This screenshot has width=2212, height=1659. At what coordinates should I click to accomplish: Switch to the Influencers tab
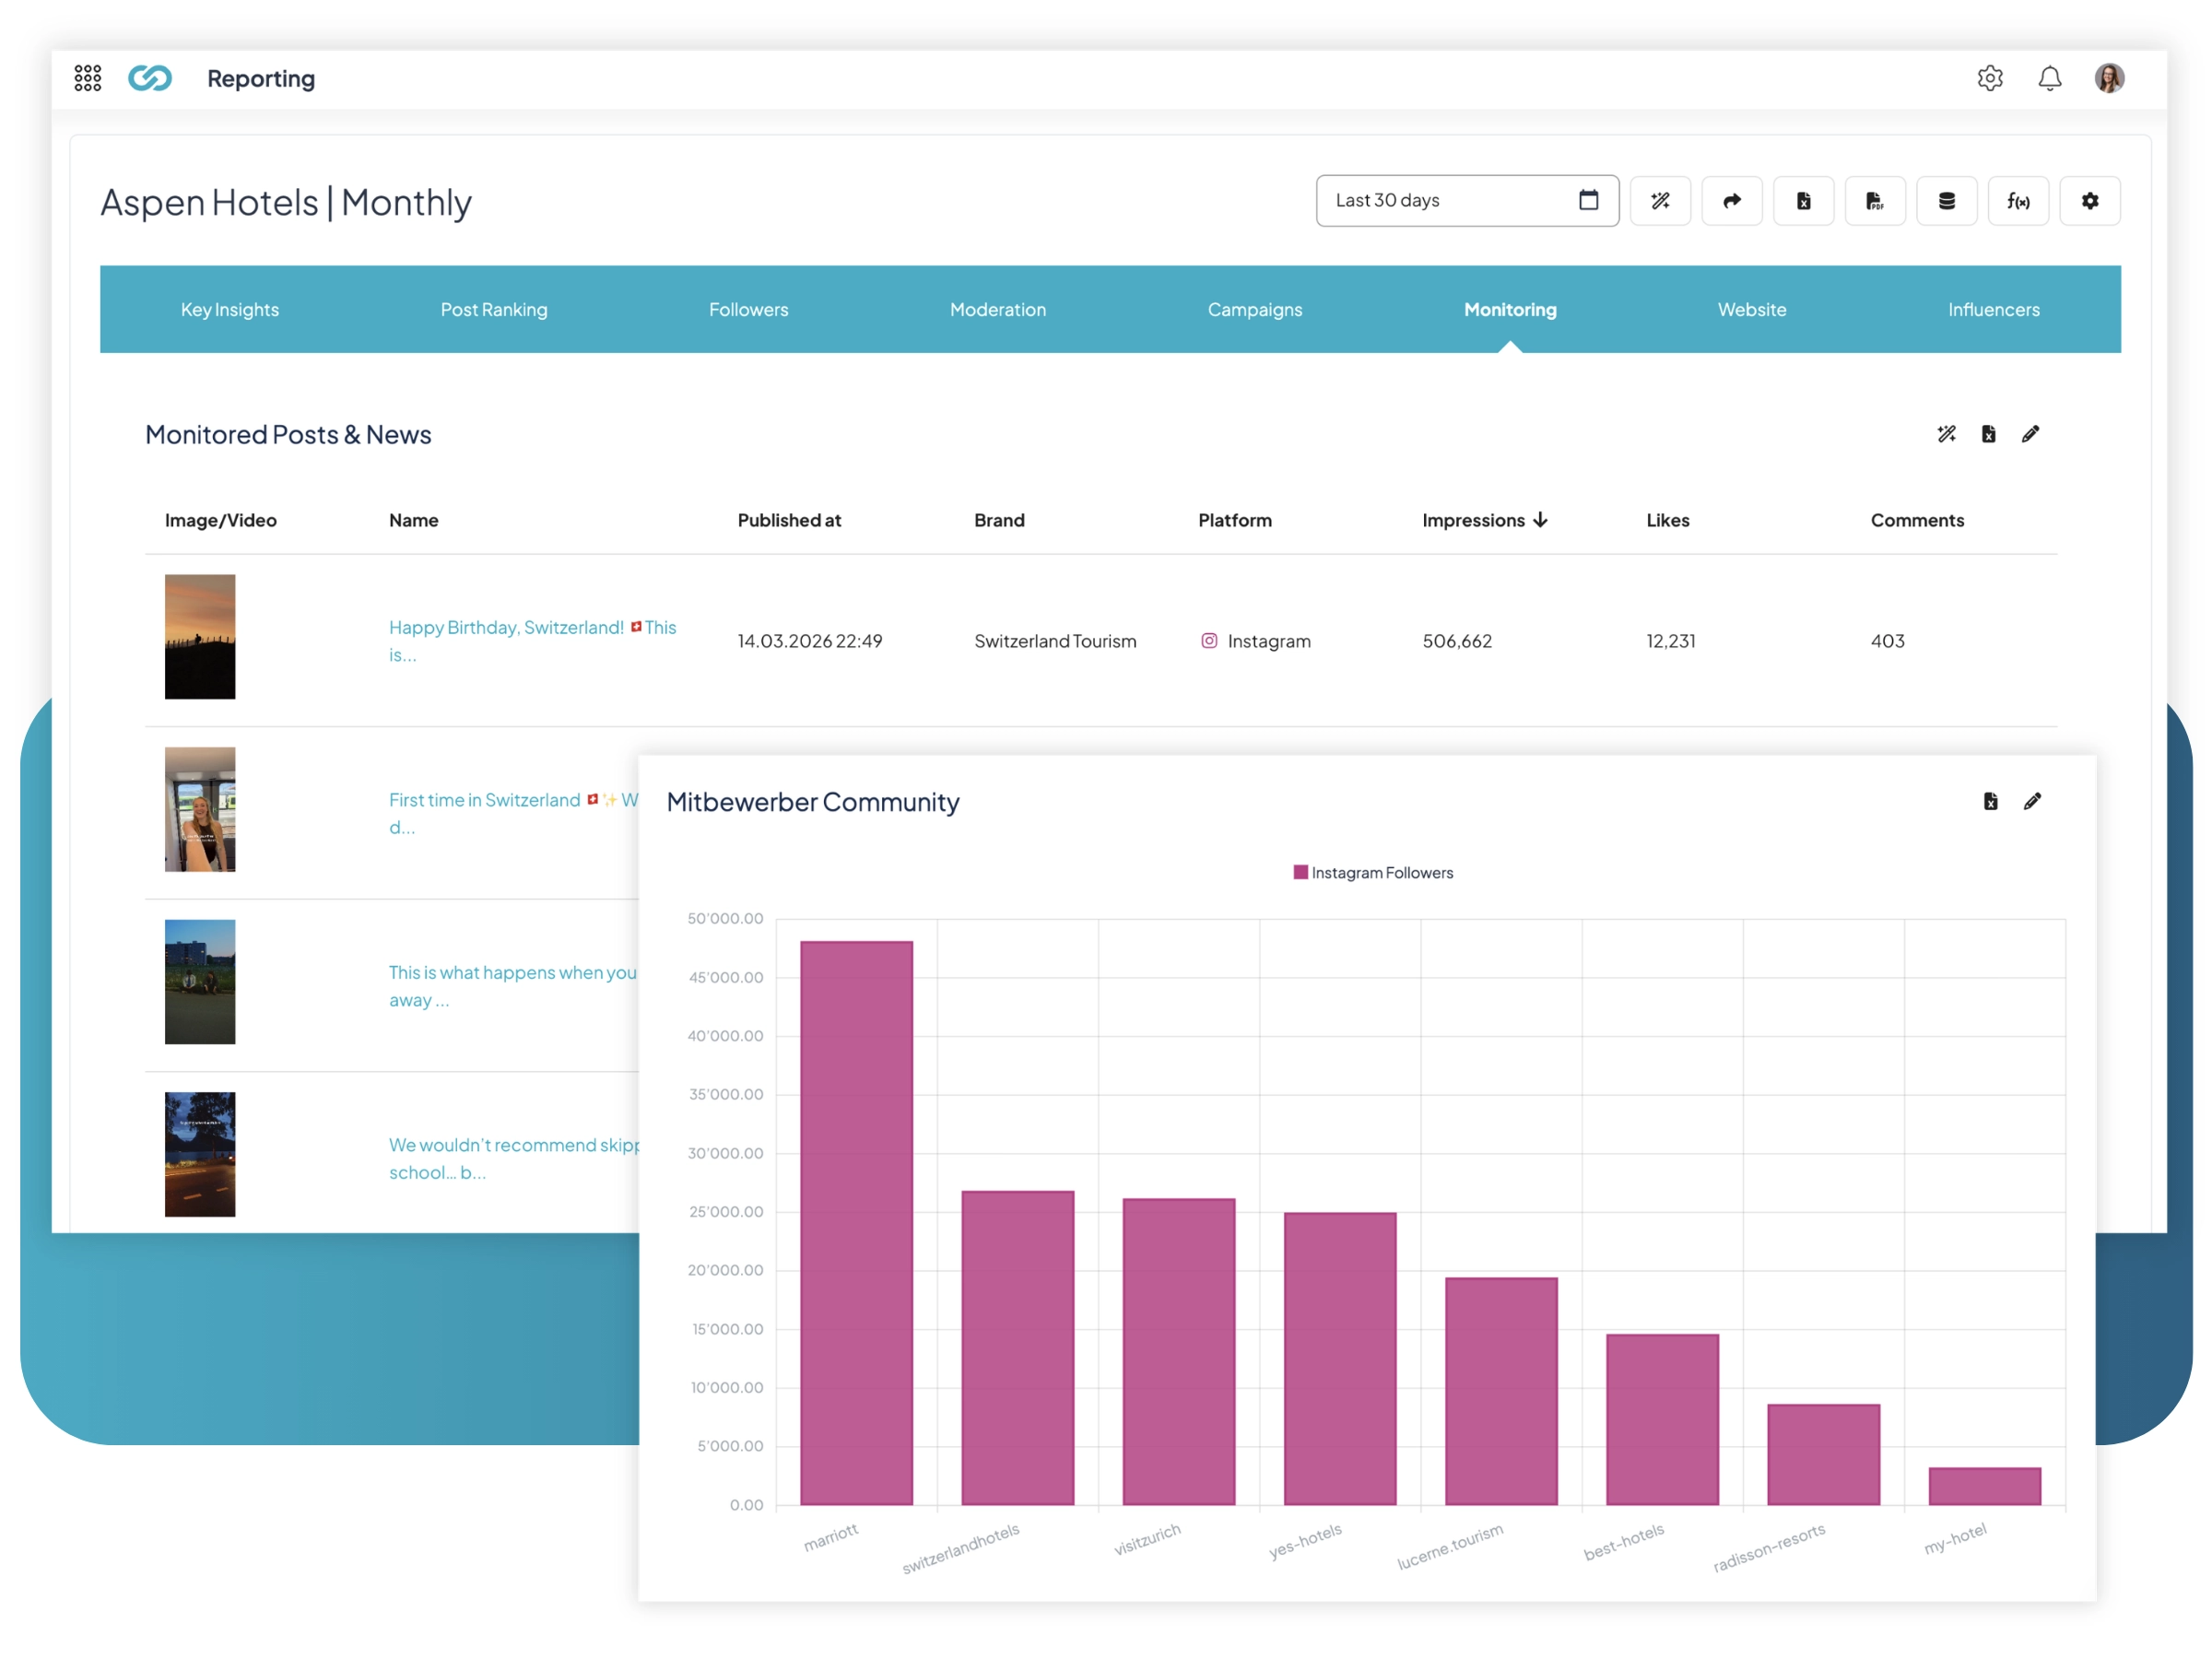tap(1992, 309)
